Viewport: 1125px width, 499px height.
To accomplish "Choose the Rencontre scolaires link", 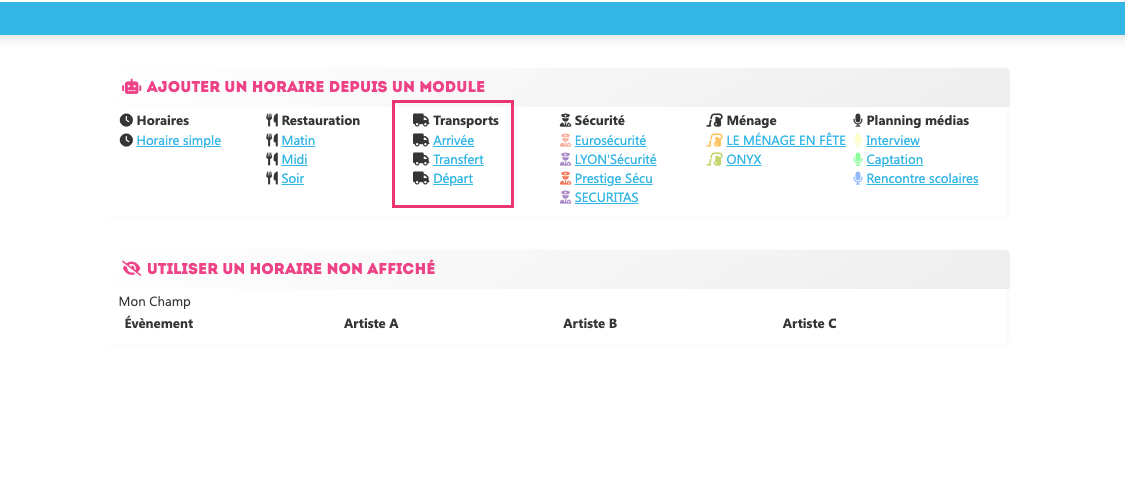I will click(922, 179).
